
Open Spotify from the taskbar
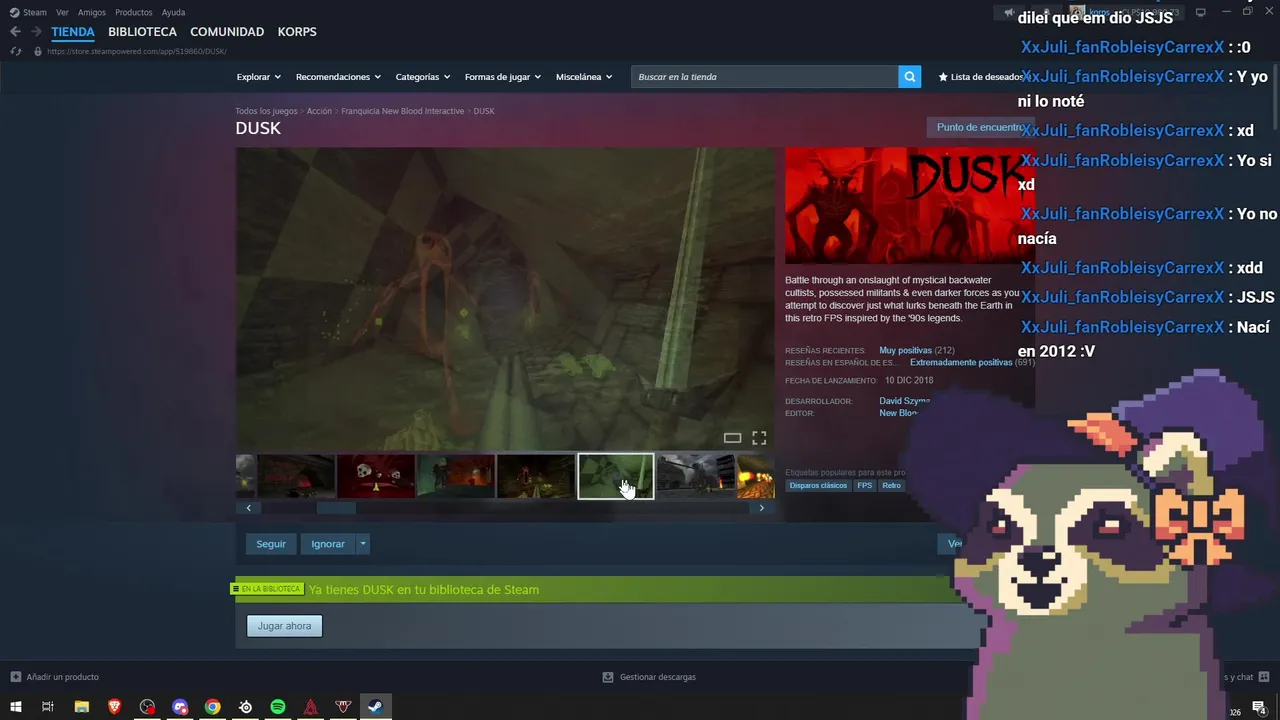click(278, 707)
